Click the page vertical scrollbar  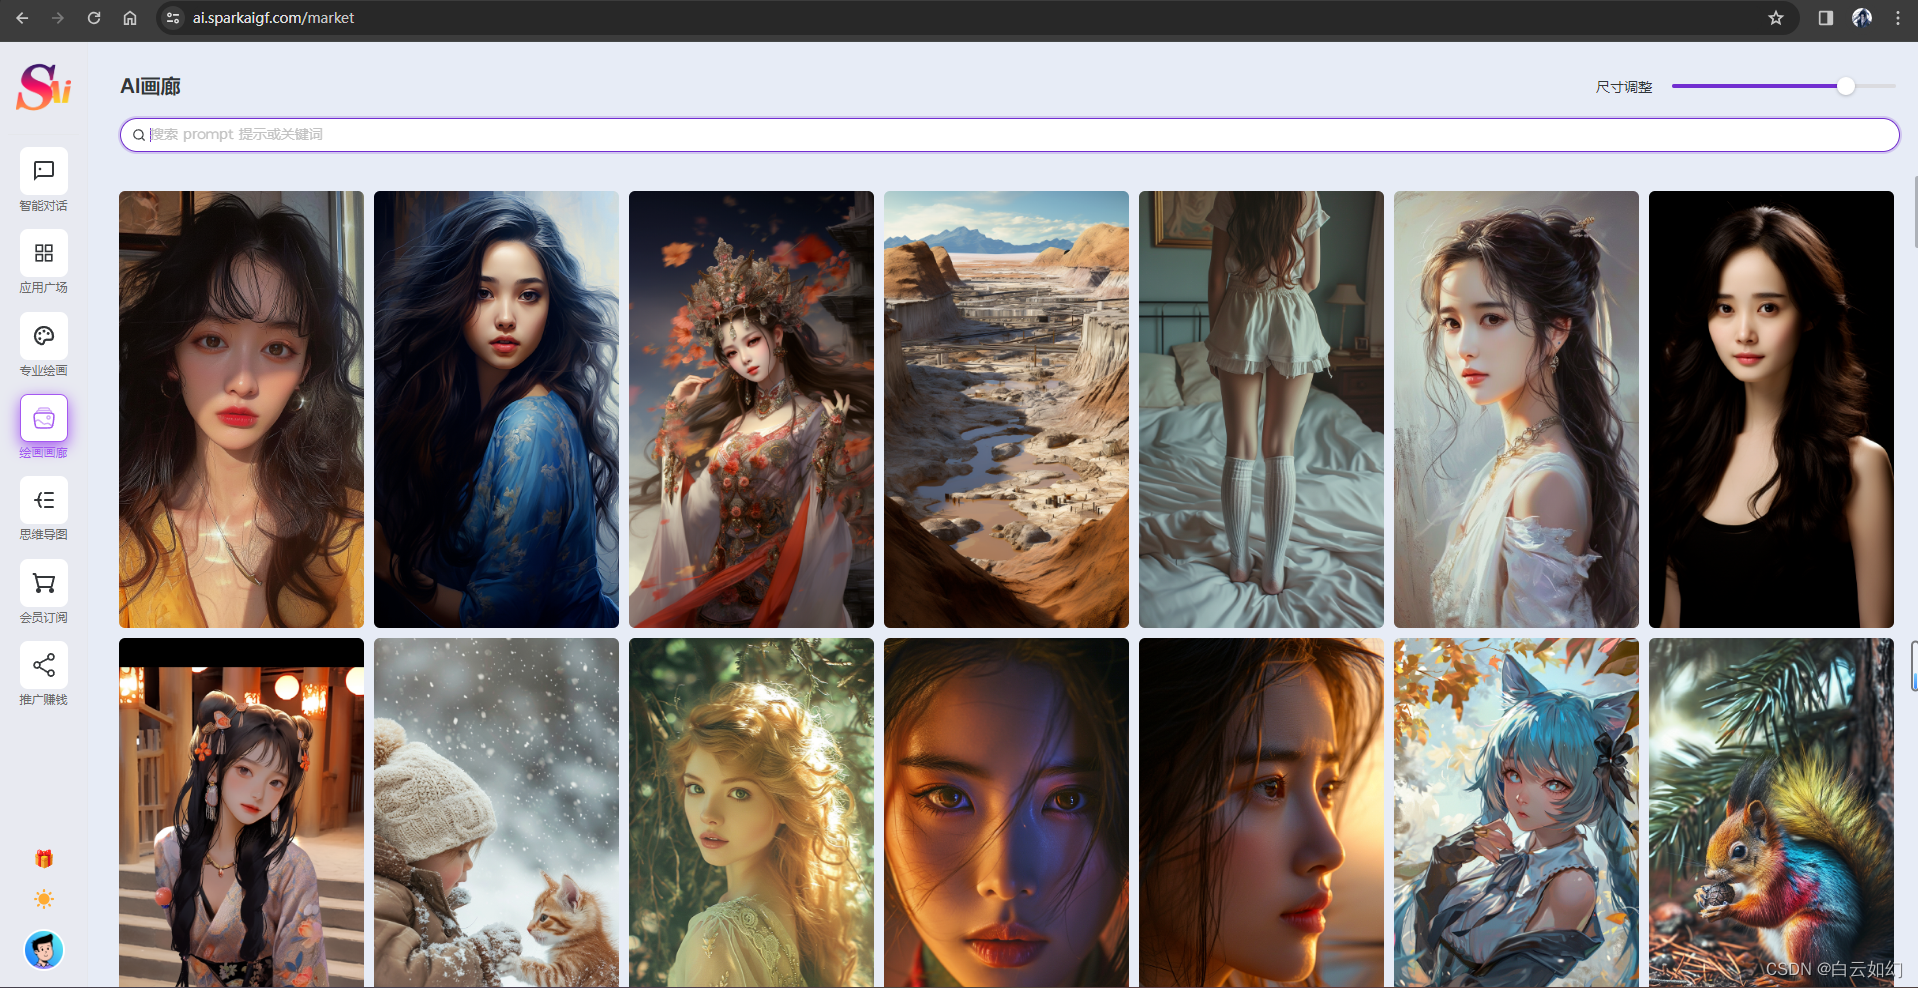click(1914, 211)
